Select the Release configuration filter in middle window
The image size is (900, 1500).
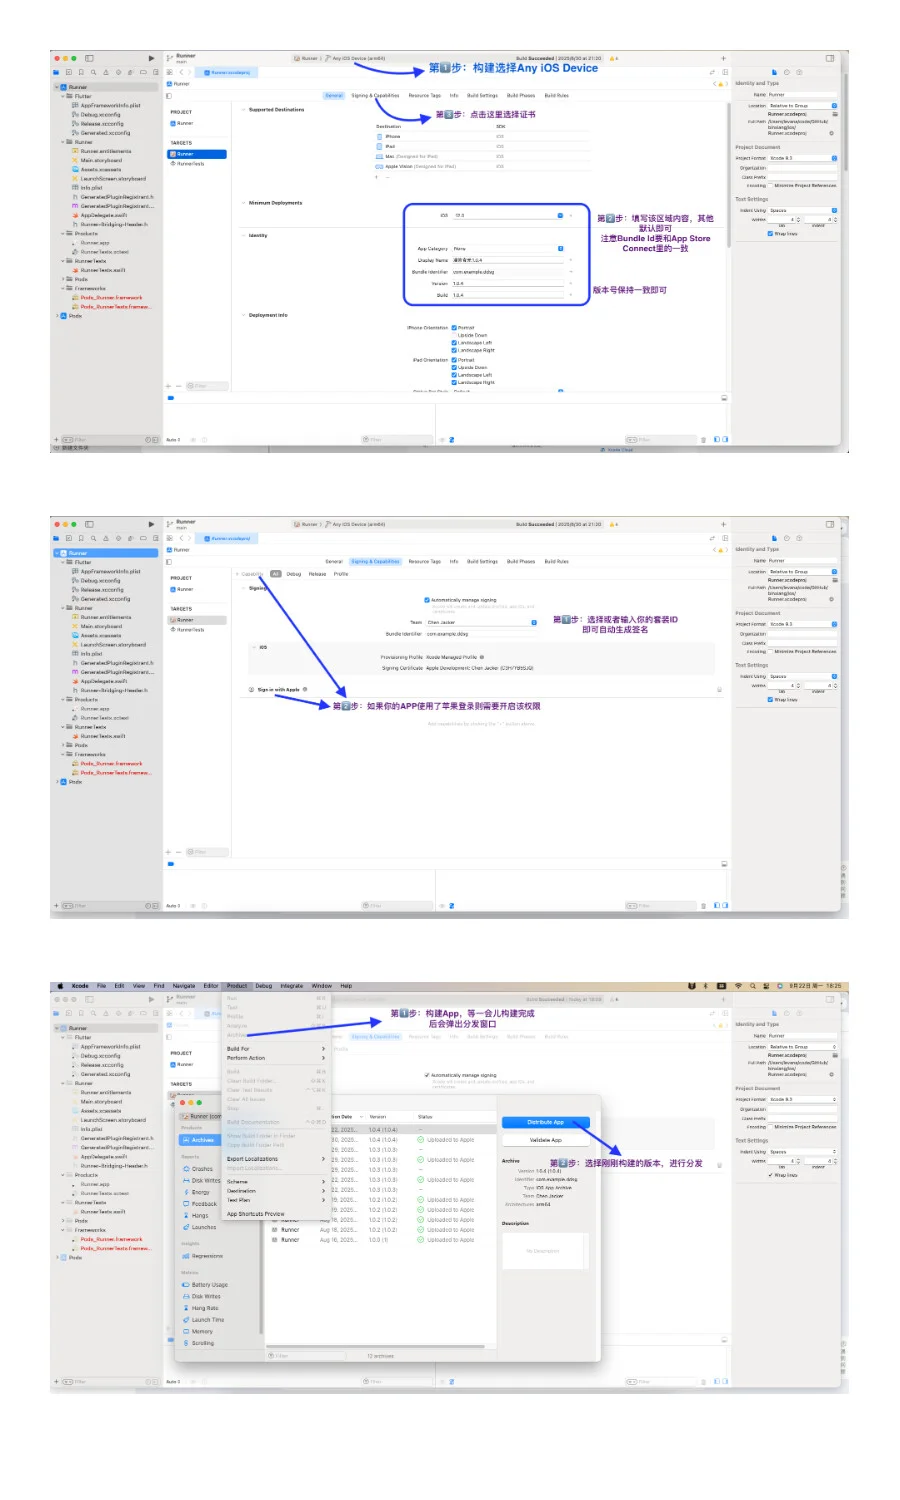coord(317,574)
